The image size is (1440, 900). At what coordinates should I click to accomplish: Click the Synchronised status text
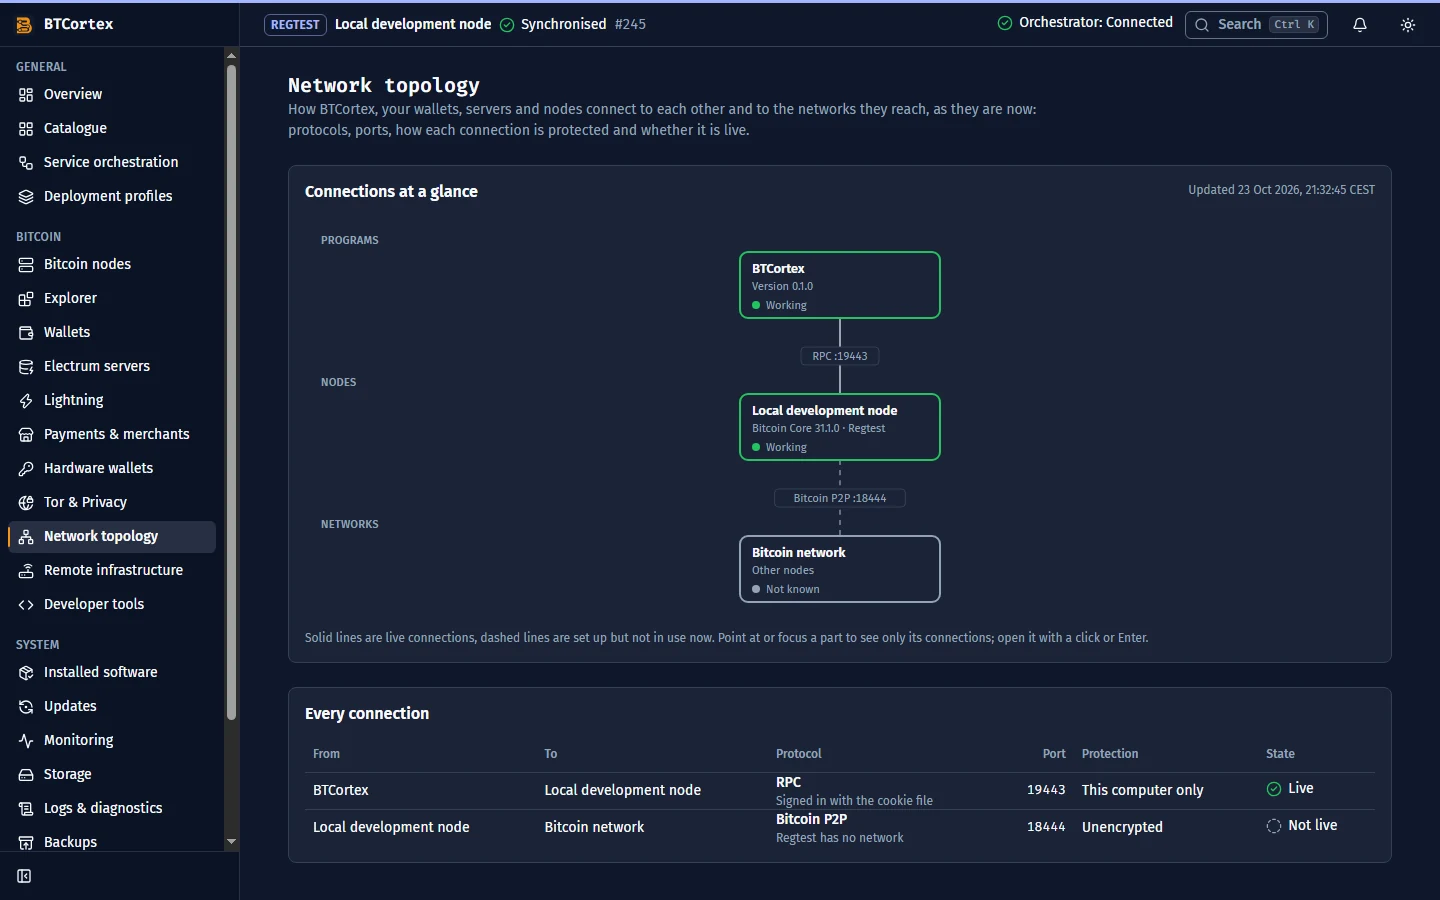tap(563, 24)
